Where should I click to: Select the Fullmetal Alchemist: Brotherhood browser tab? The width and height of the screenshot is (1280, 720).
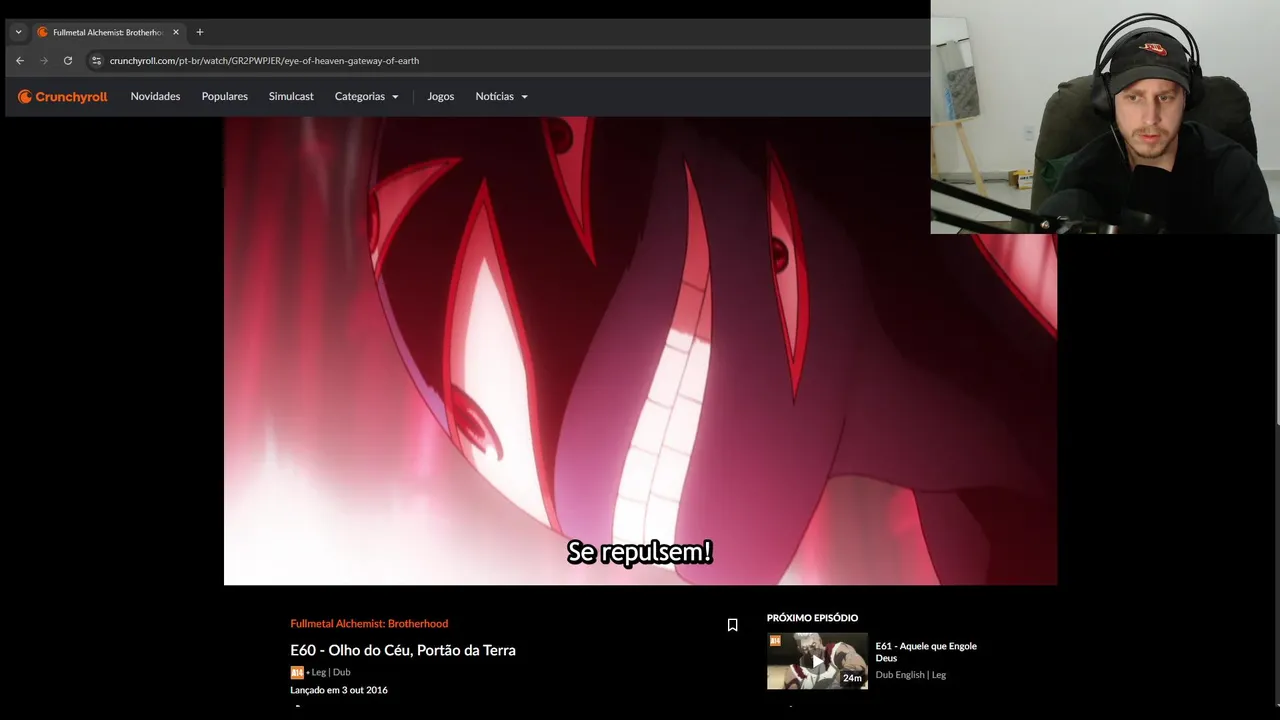[x=108, y=32]
